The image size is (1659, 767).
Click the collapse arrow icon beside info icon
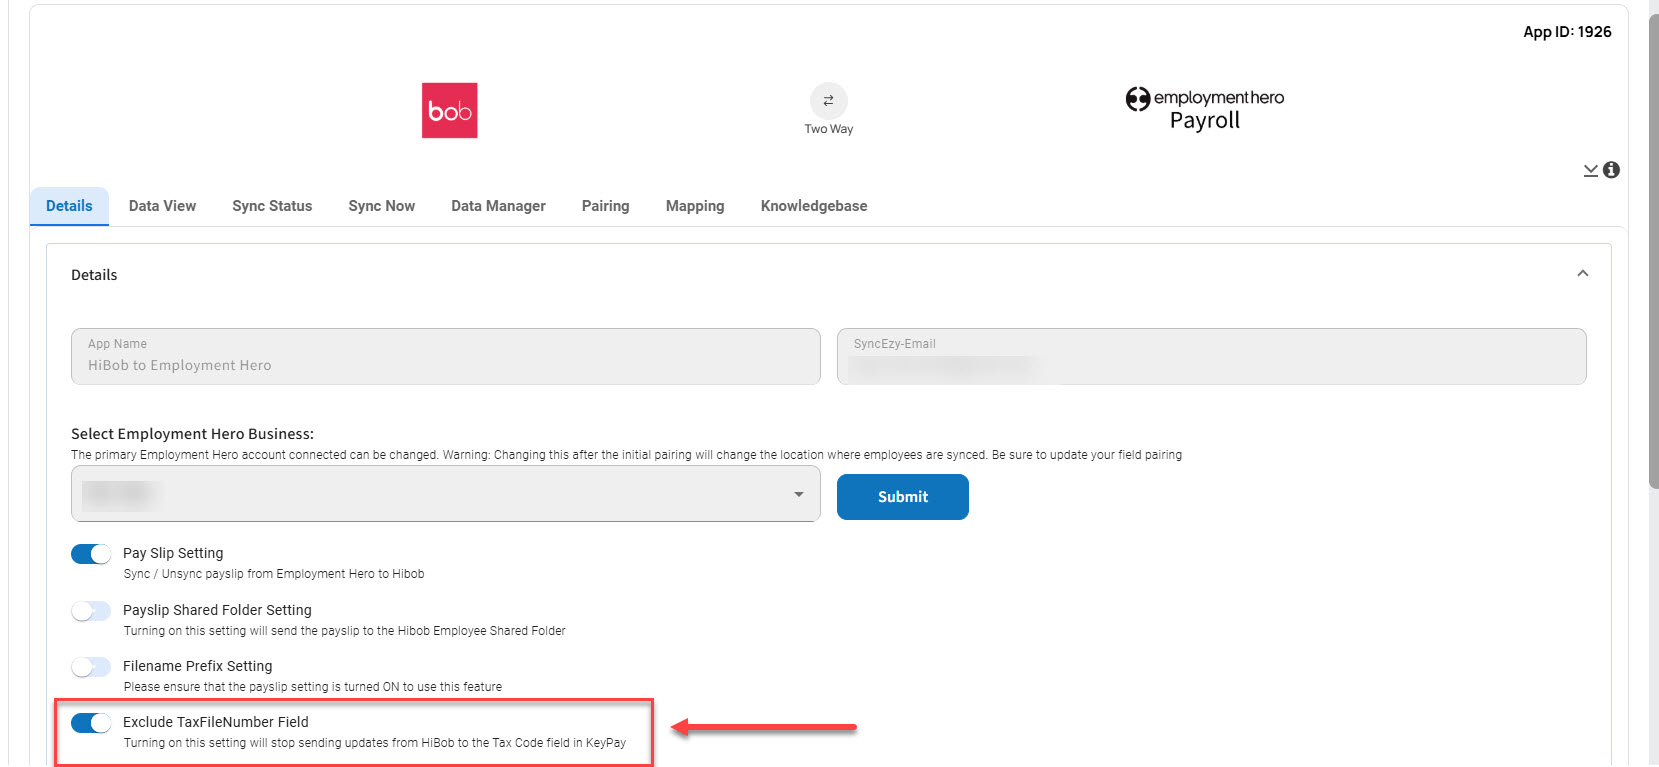coord(1590,171)
